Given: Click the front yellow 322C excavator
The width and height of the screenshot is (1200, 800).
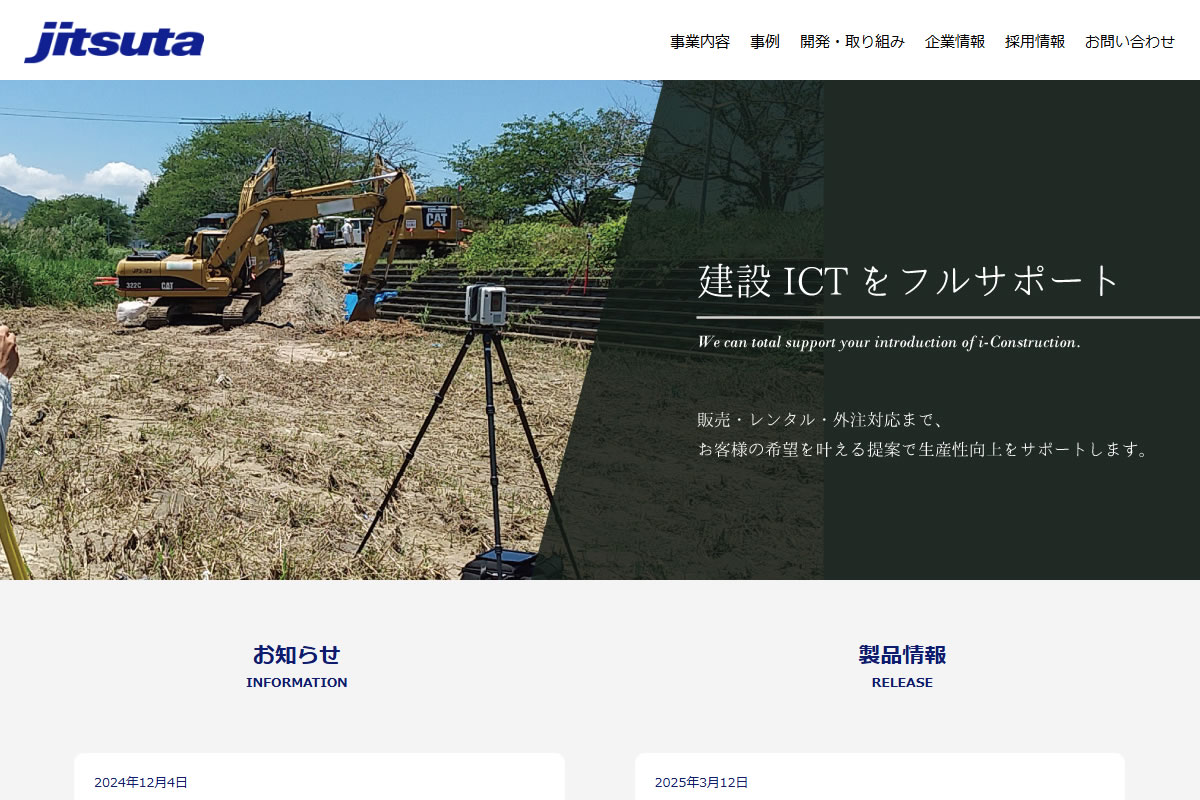Looking at the screenshot, I should (190, 270).
